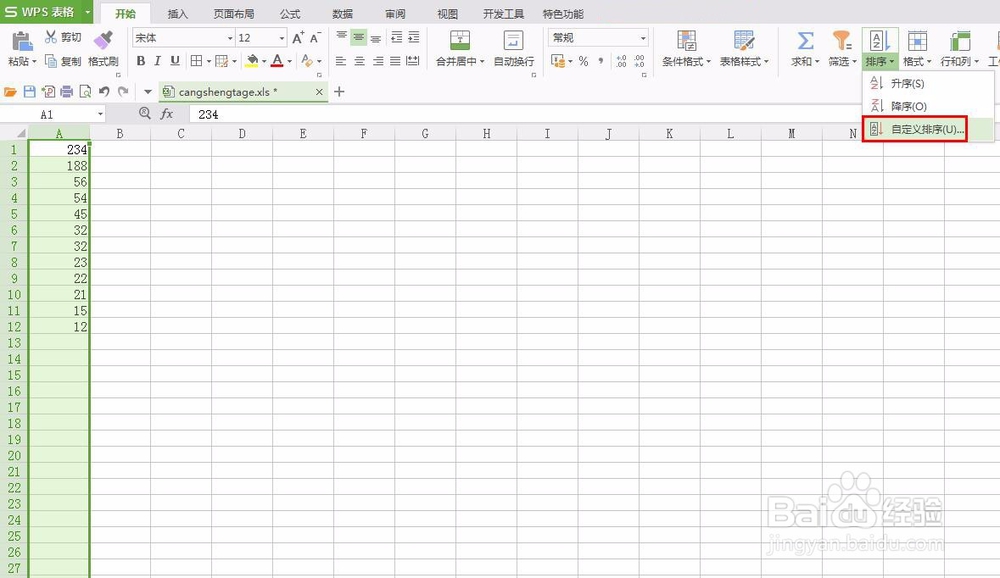The image size is (1000, 578).
Task: Apply the red font color
Action: click(x=277, y=61)
